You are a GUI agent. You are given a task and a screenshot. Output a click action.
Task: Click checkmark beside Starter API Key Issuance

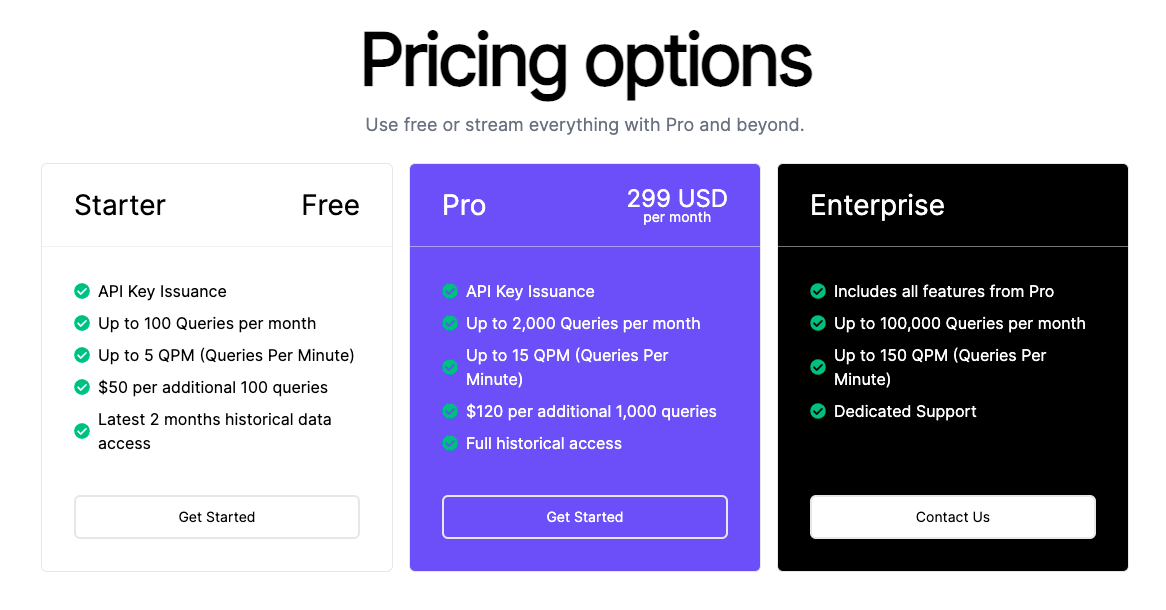pos(82,291)
